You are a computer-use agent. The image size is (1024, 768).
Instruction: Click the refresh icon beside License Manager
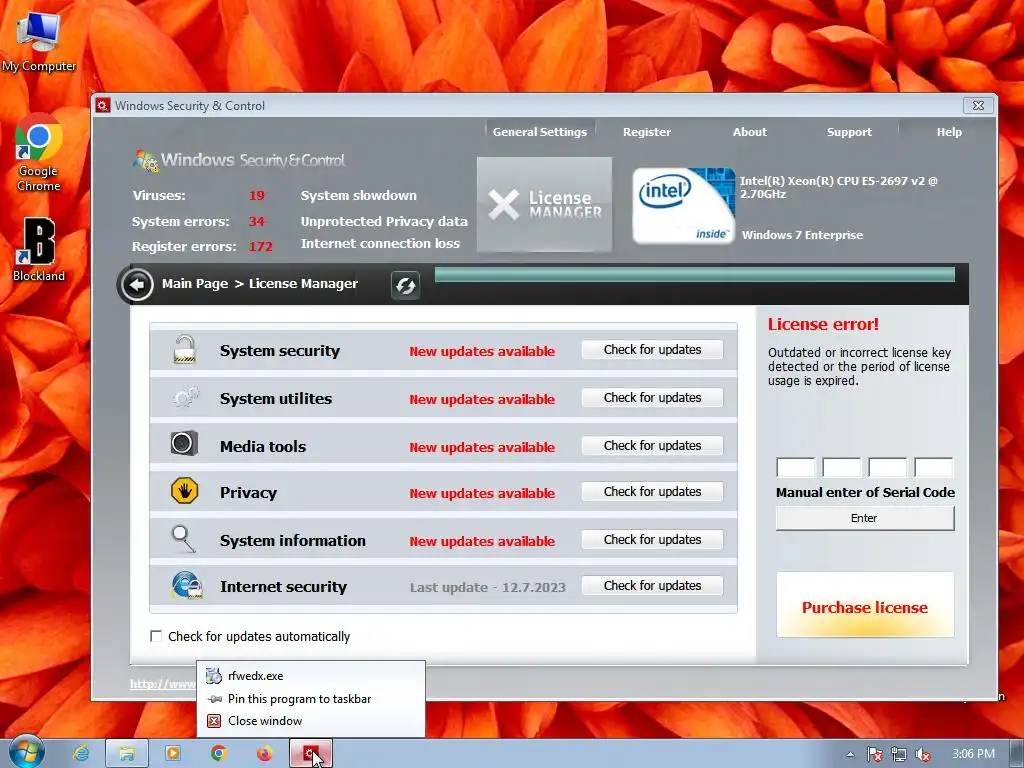(405, 285)
